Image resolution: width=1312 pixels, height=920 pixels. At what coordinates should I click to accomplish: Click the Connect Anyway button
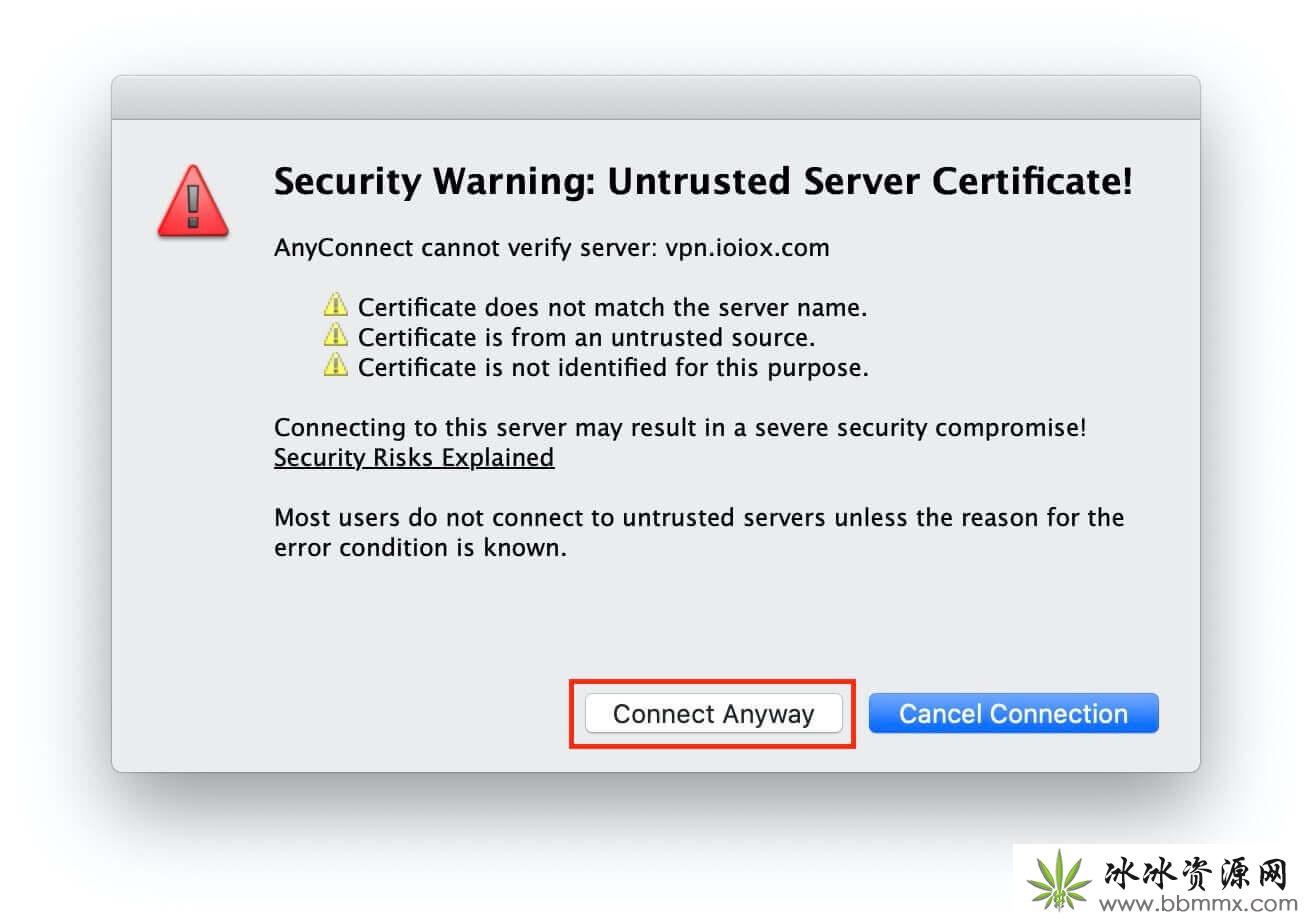(x=713, y=714)
